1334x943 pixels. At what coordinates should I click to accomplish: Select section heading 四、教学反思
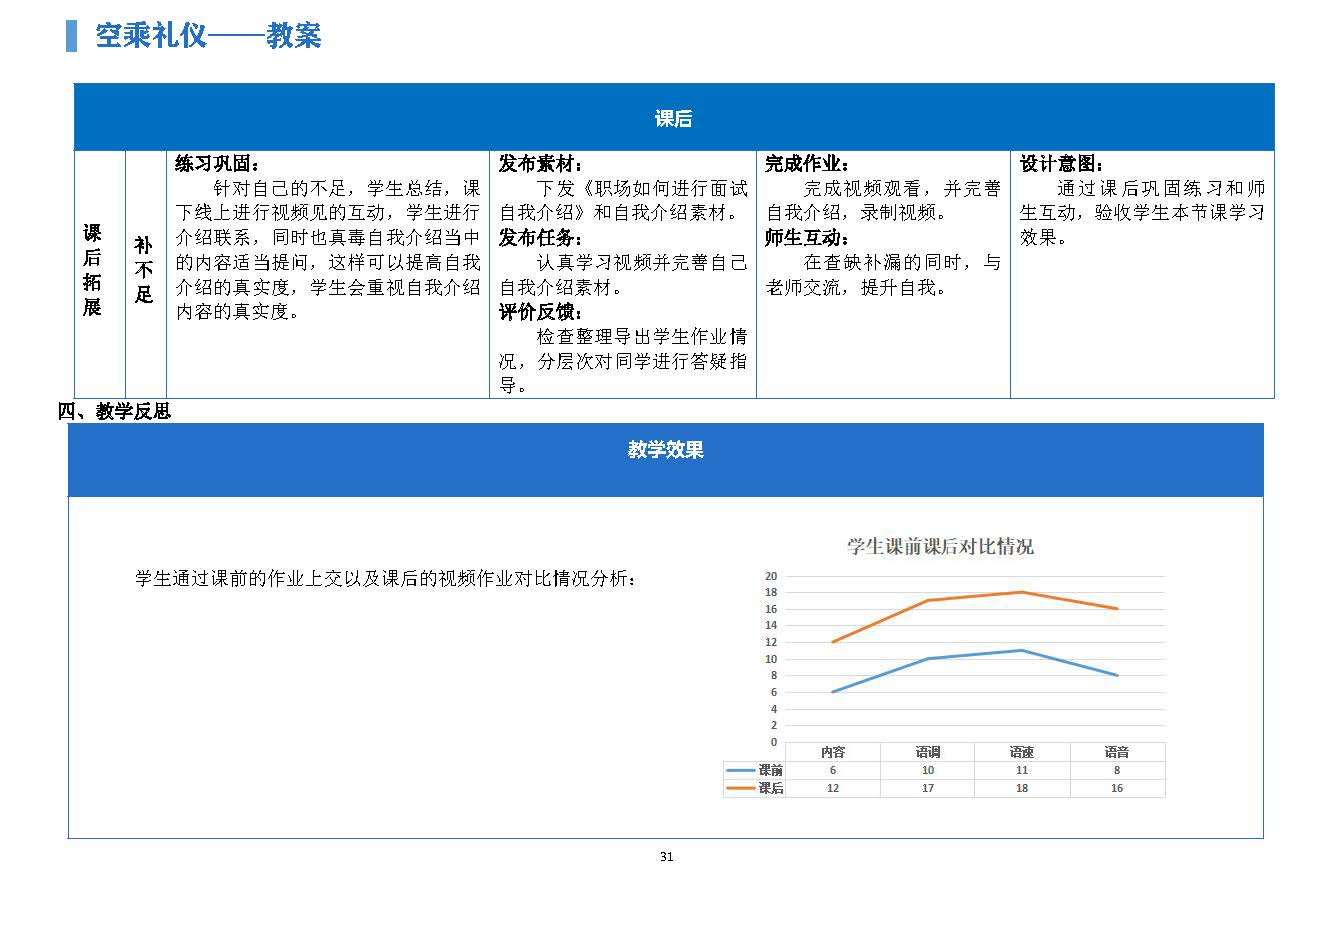[115, 411]
